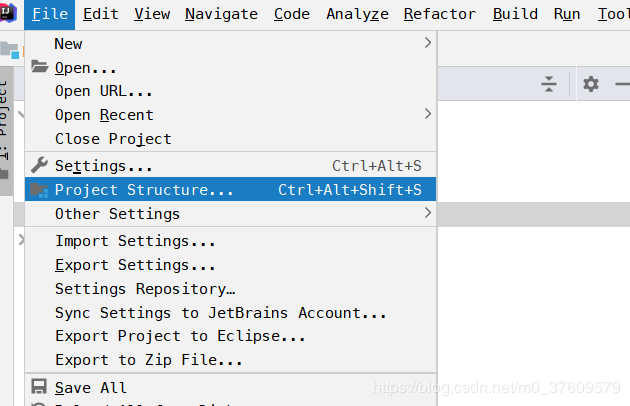Open the Navigate menu
Image resolution: width=630 pixels, height=406 pixels.
pyautogui.click(x=221, y=13)
